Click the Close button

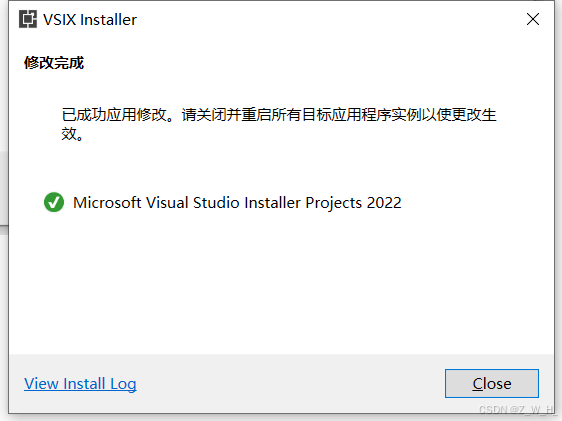492,383
